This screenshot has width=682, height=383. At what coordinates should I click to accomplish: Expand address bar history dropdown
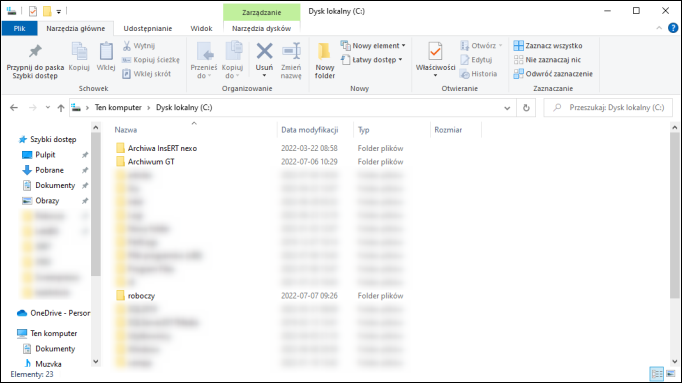tap(507, 108)
